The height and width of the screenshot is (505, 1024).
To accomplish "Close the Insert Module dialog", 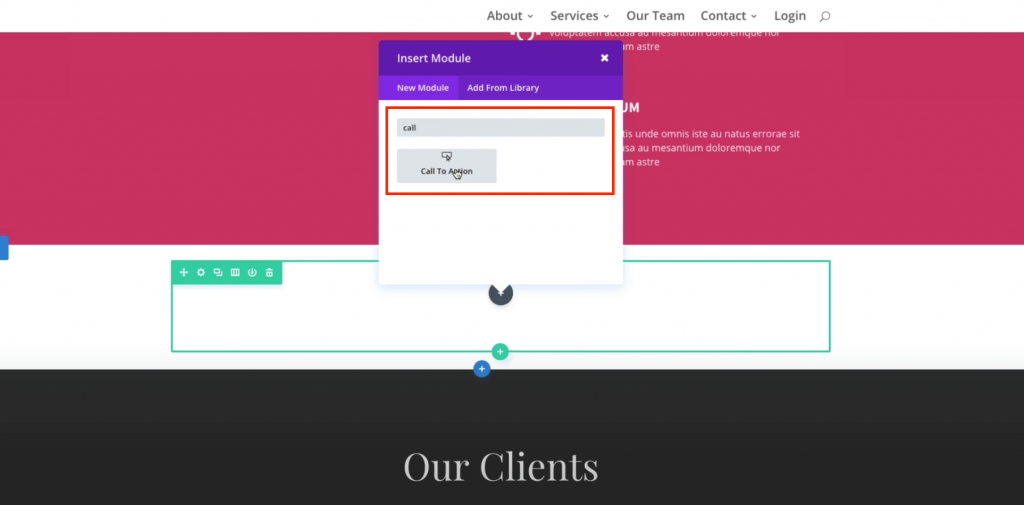I will (x=605, y=58).
